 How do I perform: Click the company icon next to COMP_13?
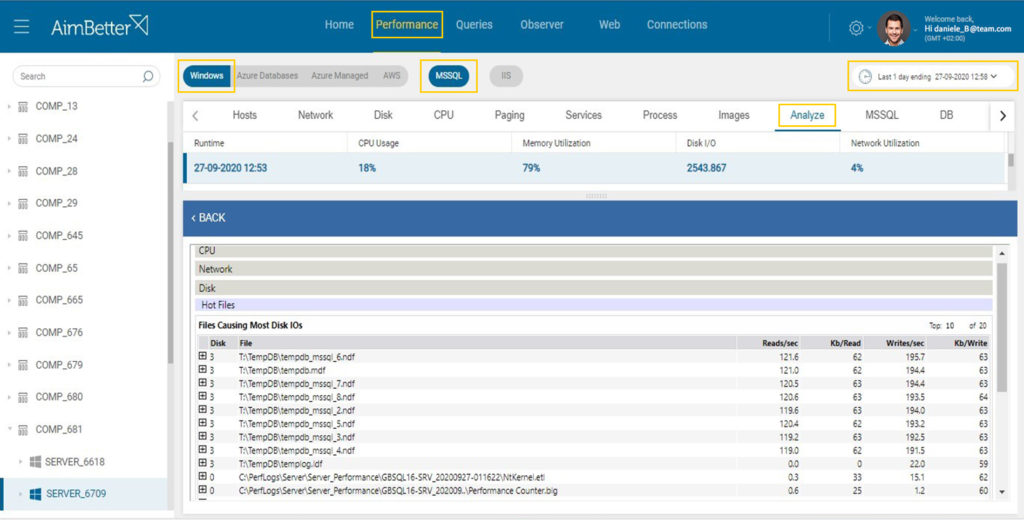pyautogui.click(x=23, y=106)
